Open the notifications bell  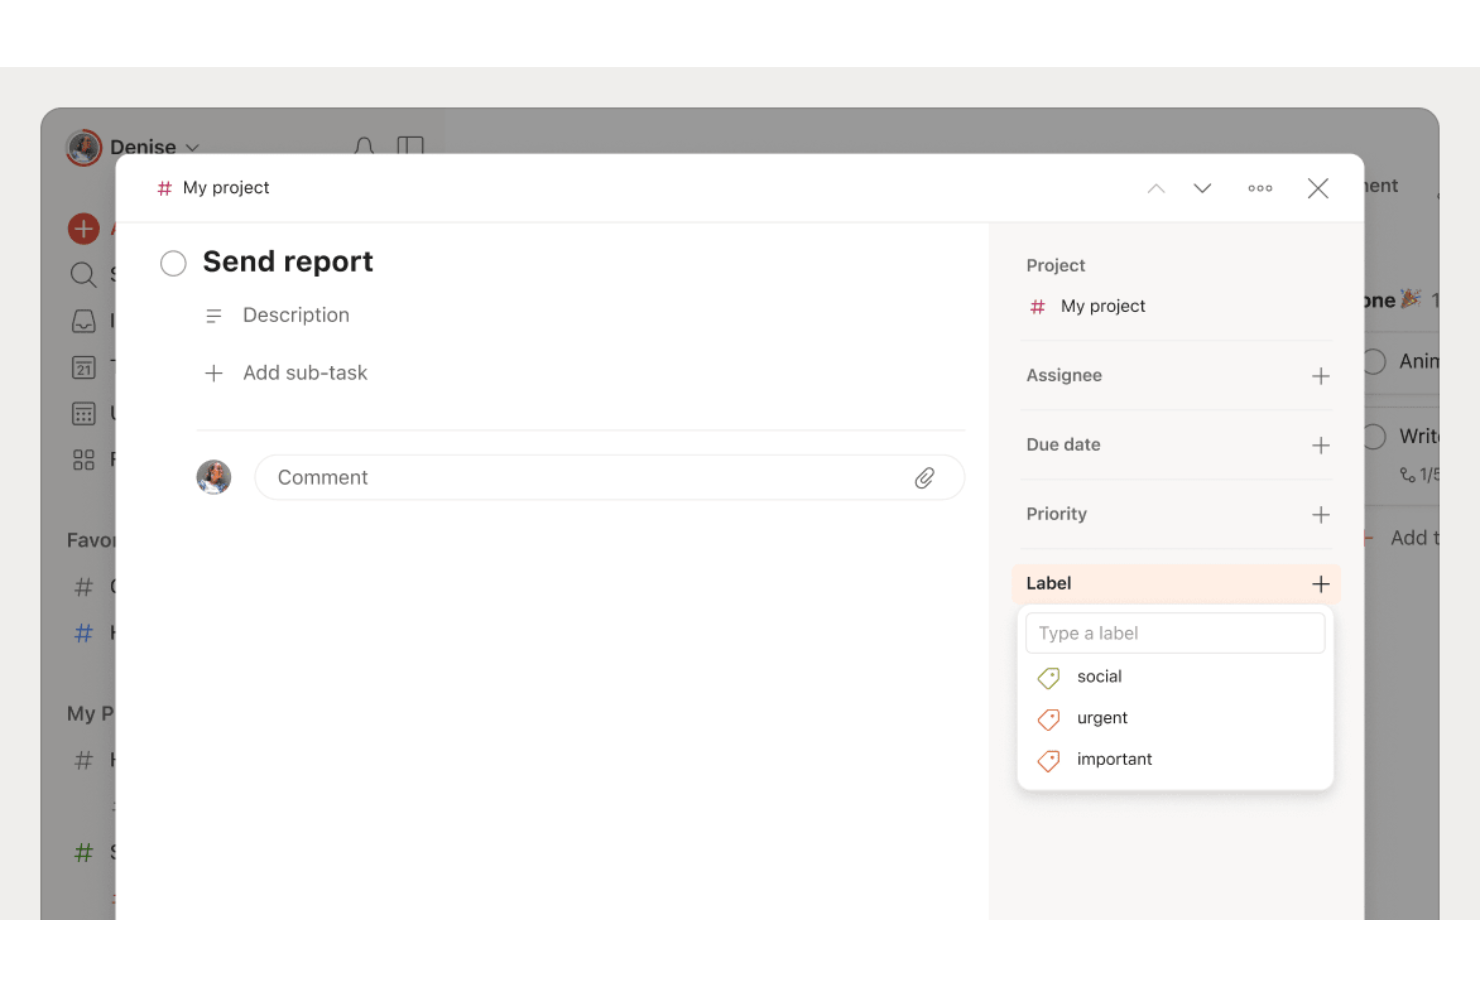click(364, 147)
